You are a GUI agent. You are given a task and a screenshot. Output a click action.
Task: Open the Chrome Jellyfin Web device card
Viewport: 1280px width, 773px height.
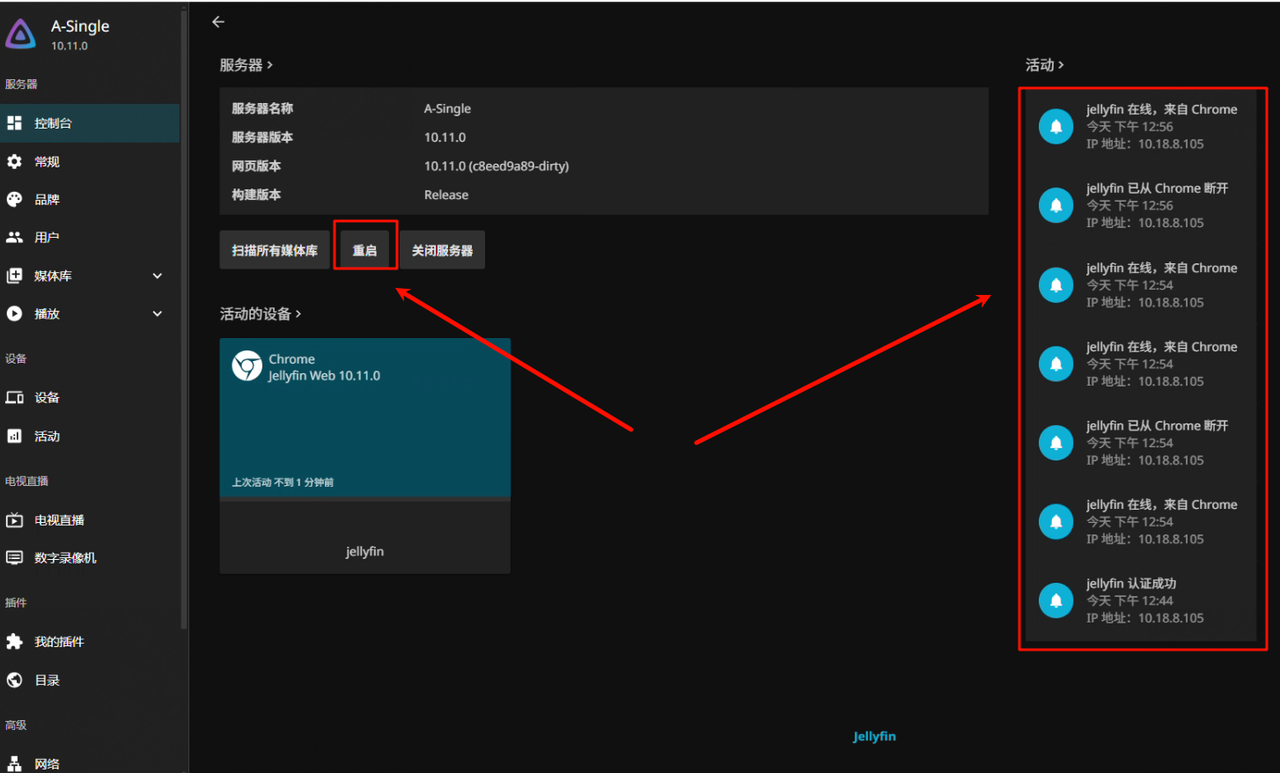click(365, 418)
